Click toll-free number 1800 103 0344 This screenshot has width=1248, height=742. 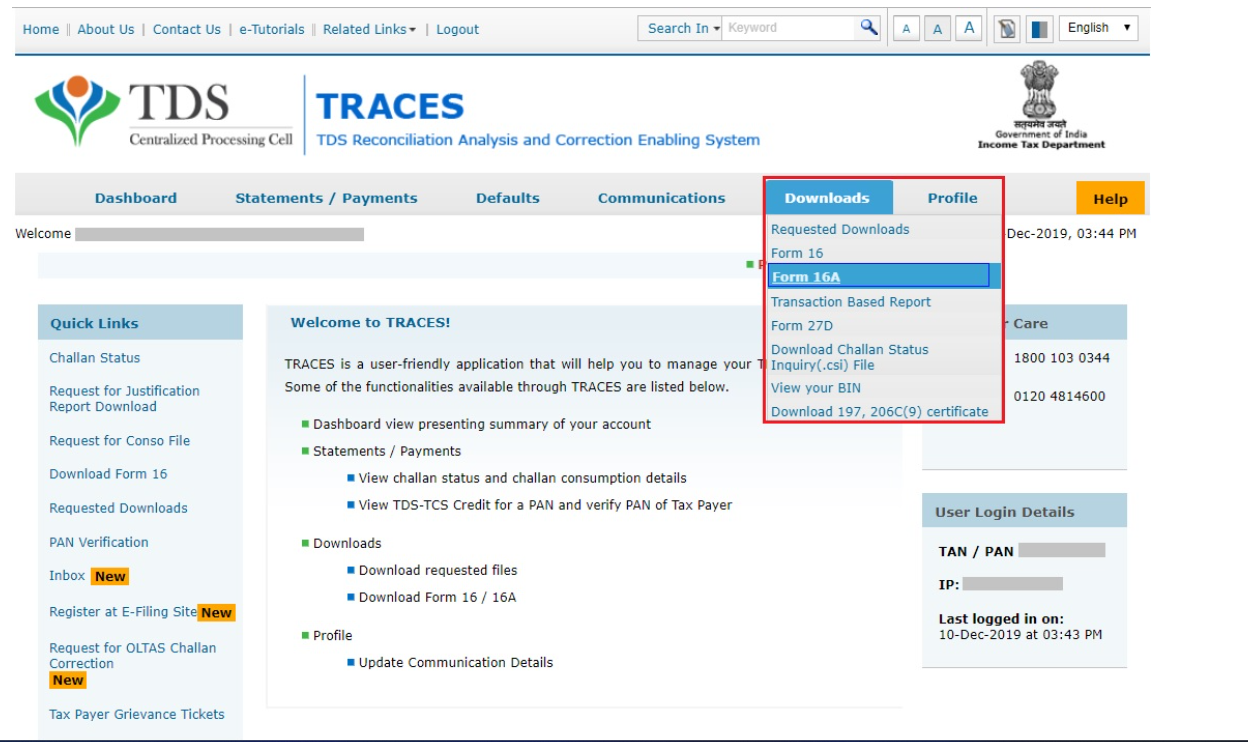tap(1061, 358)
